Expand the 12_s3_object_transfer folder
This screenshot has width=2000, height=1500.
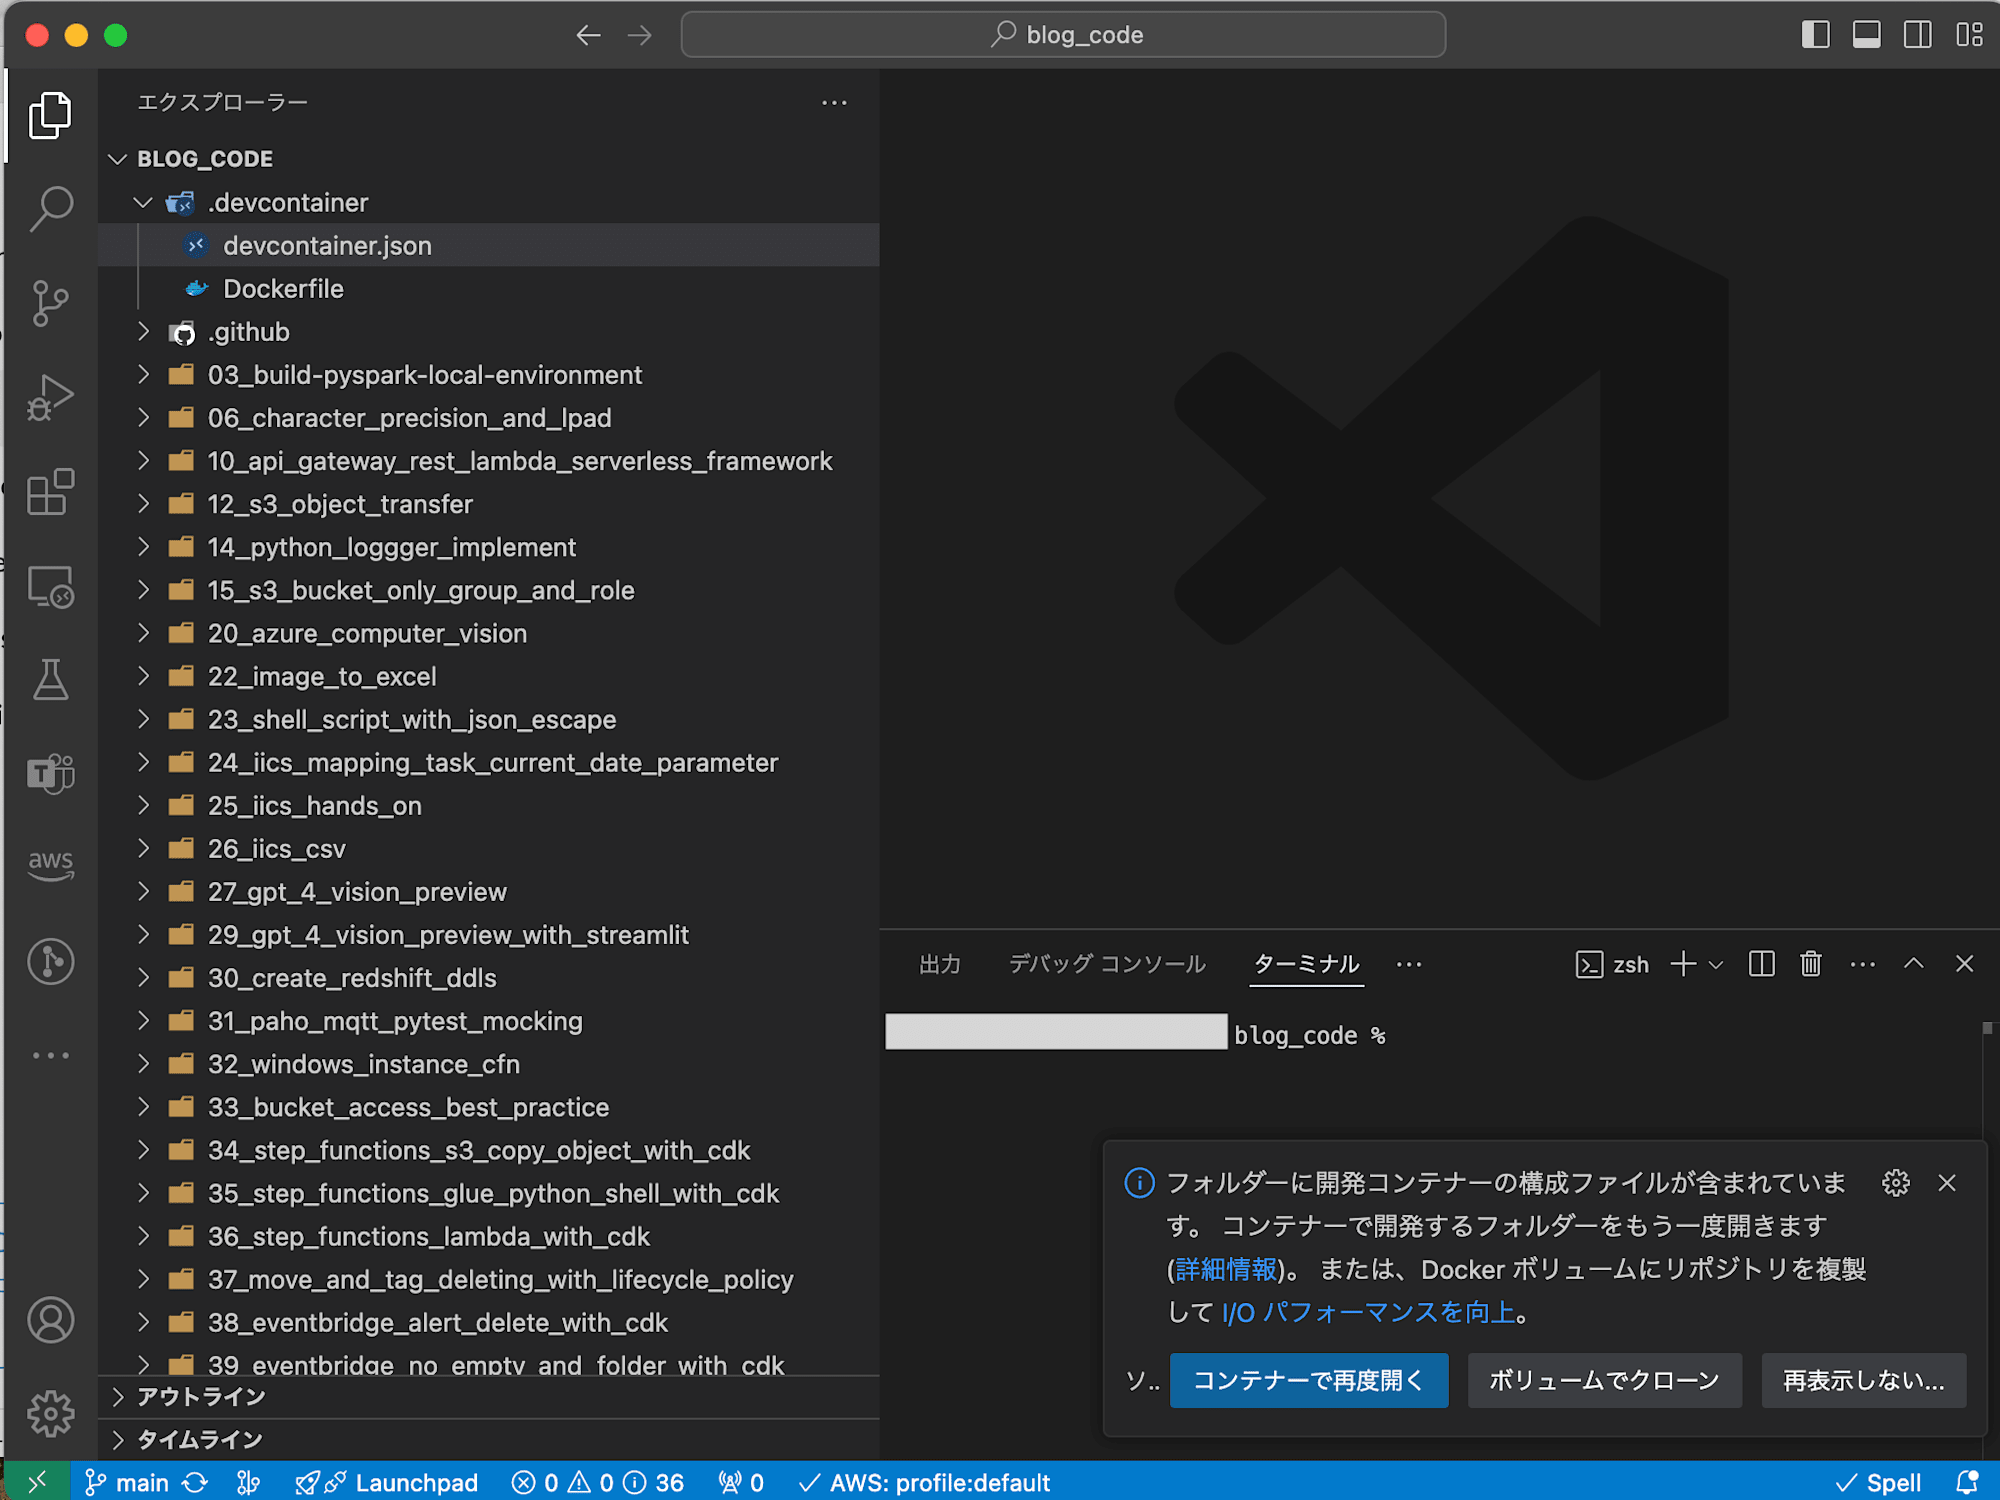tap(143, 503)
